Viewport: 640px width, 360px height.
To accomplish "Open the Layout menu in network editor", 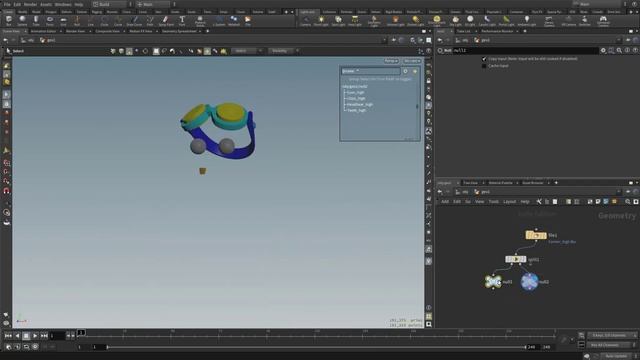I will click(x=509, y=202).
